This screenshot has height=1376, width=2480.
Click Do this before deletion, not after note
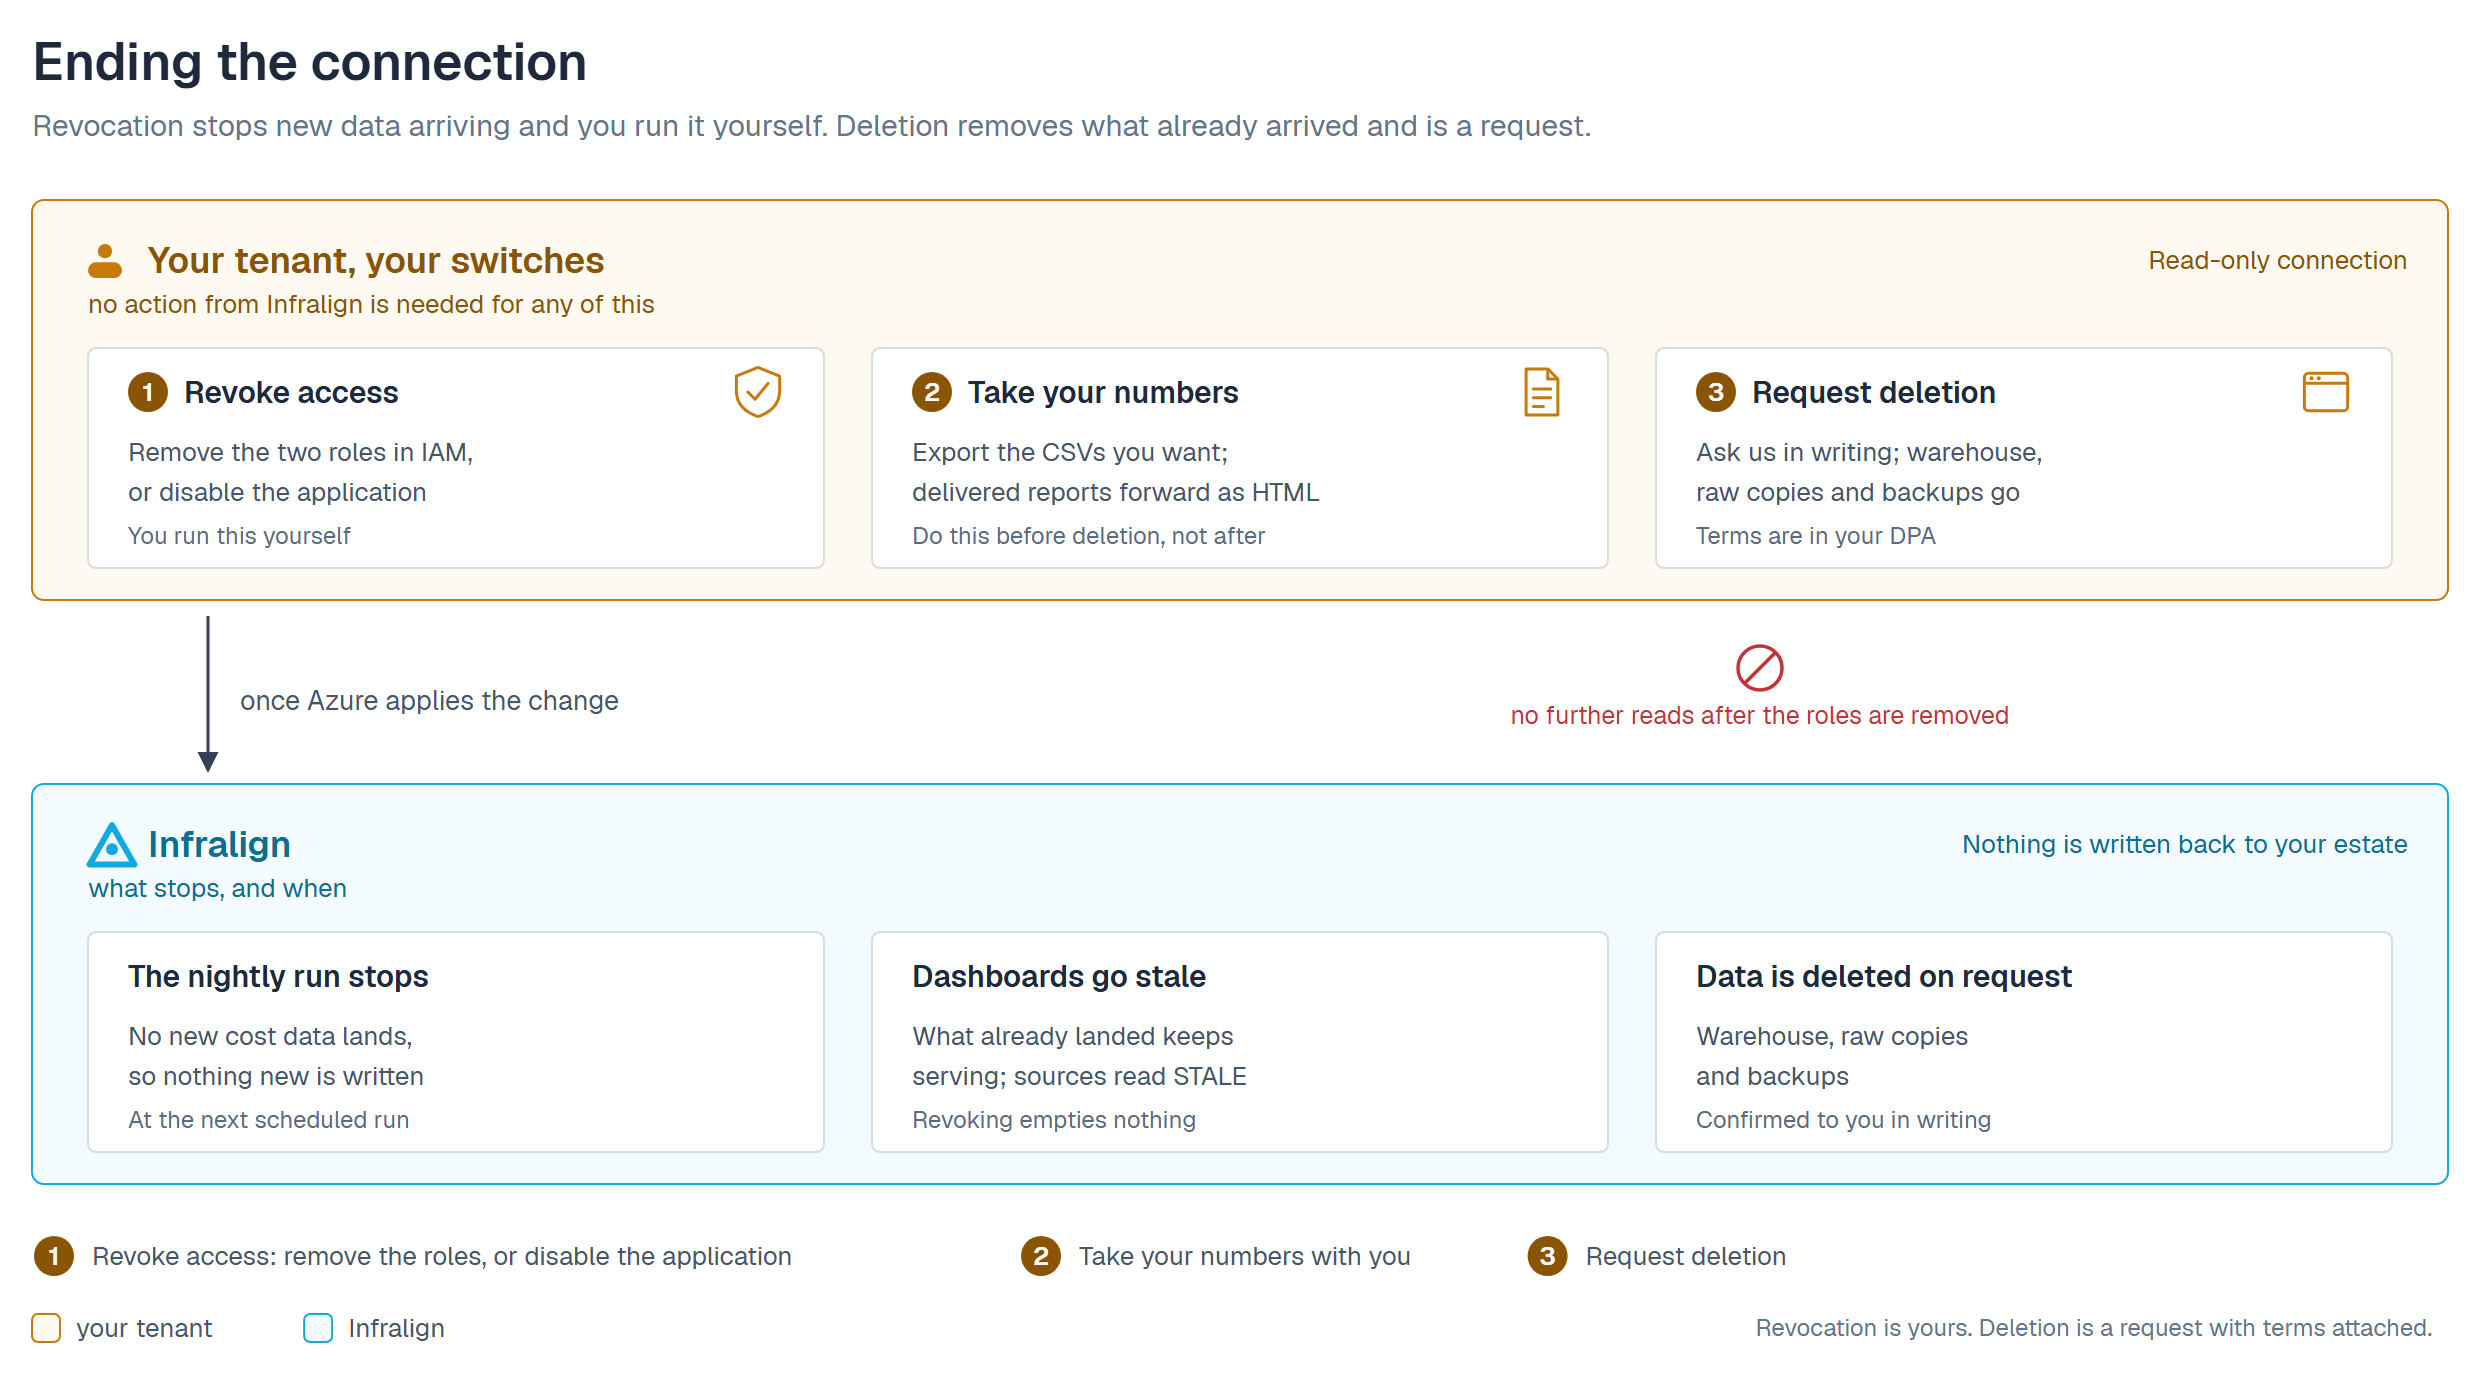tap(1088, 536)
